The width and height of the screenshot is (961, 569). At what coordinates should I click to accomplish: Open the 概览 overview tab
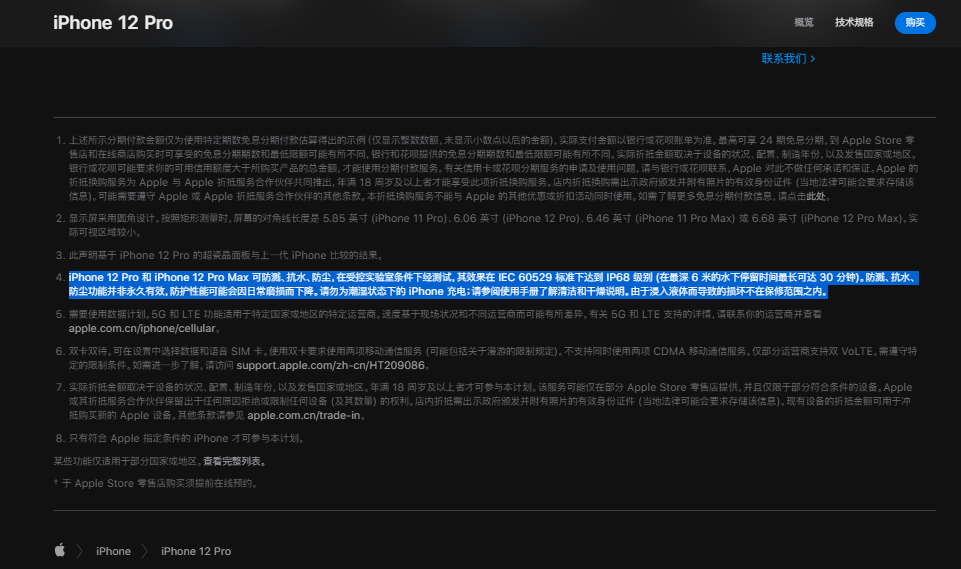click(803, 23)
